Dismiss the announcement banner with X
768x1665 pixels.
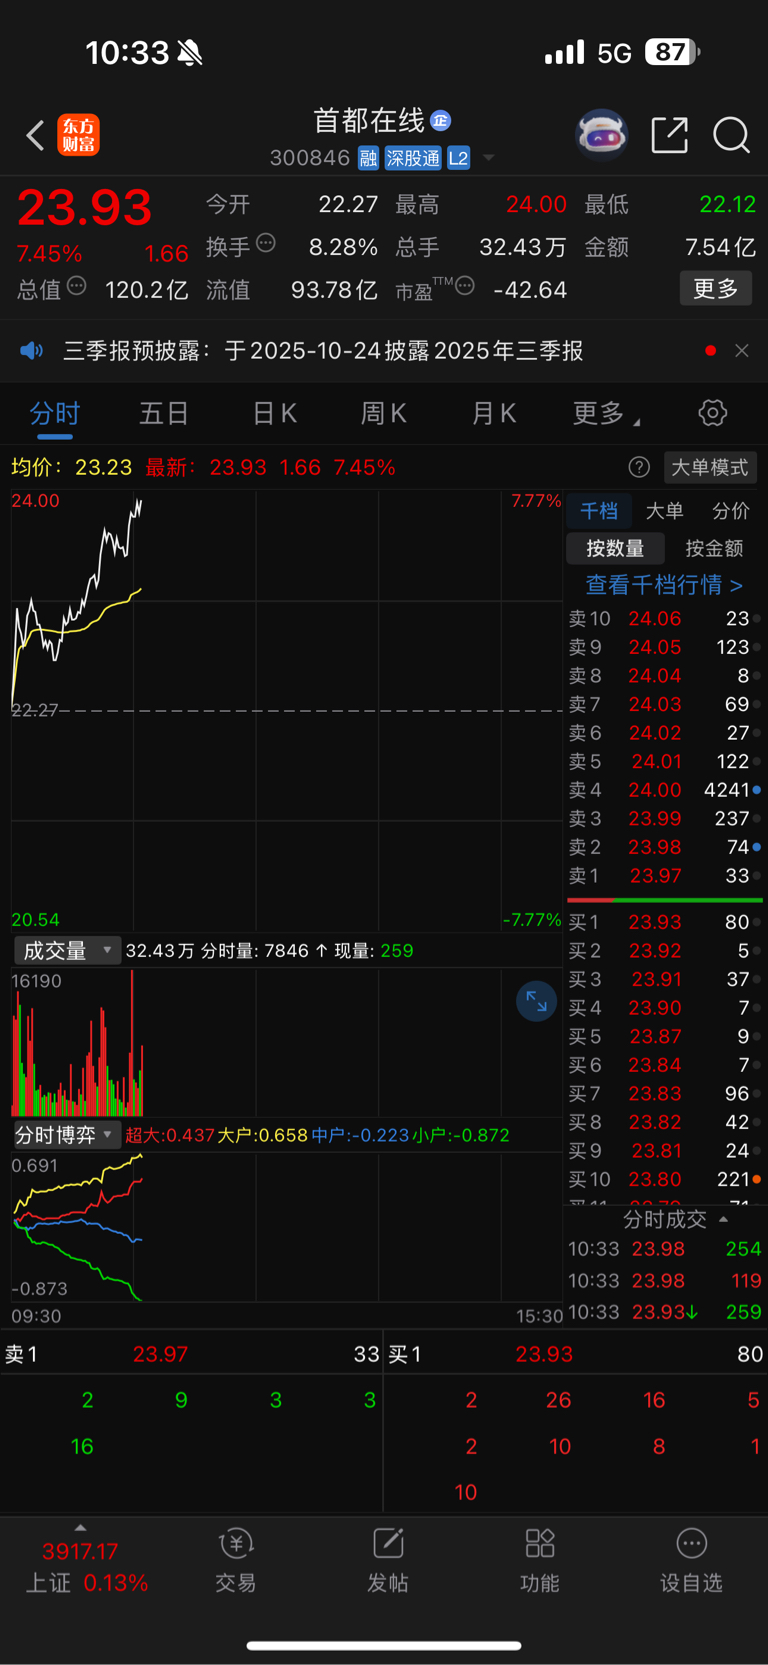pos(741,350)
